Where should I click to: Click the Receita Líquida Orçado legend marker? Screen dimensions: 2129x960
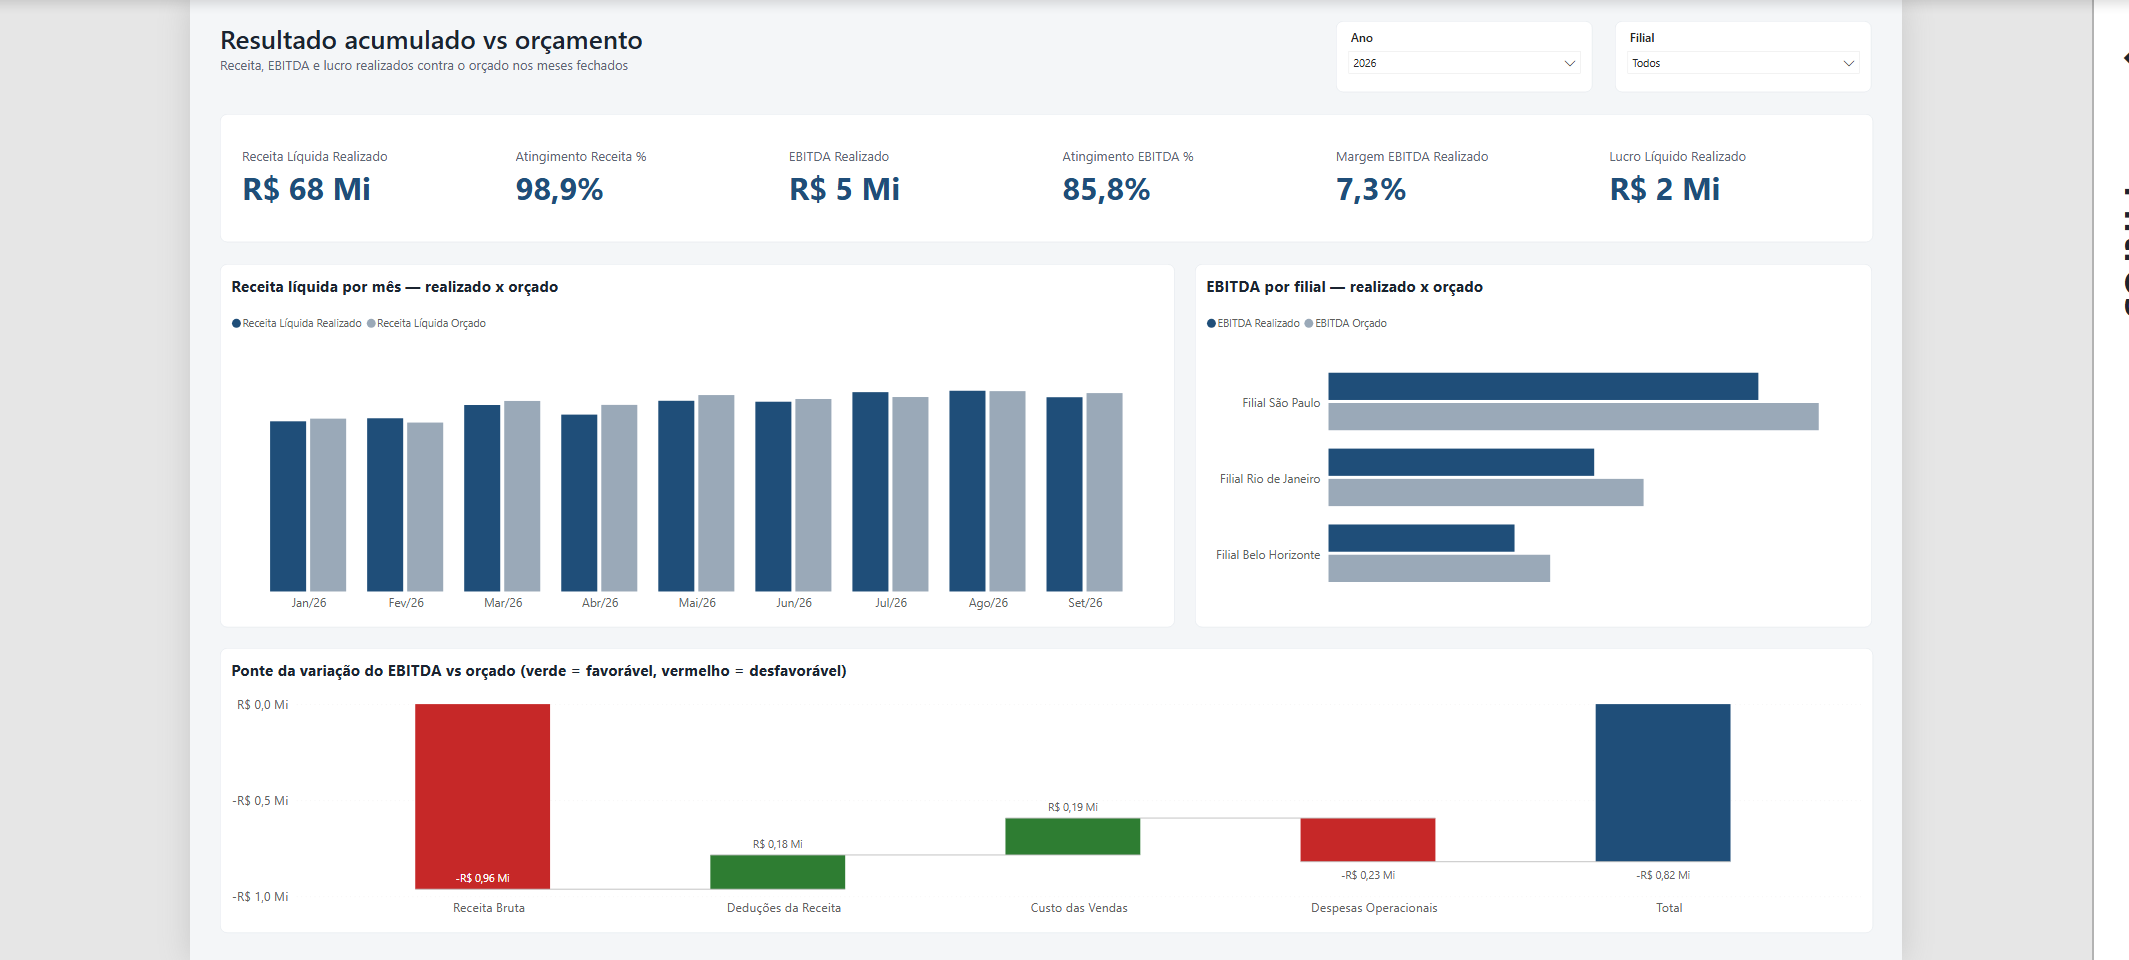[371, 323]
